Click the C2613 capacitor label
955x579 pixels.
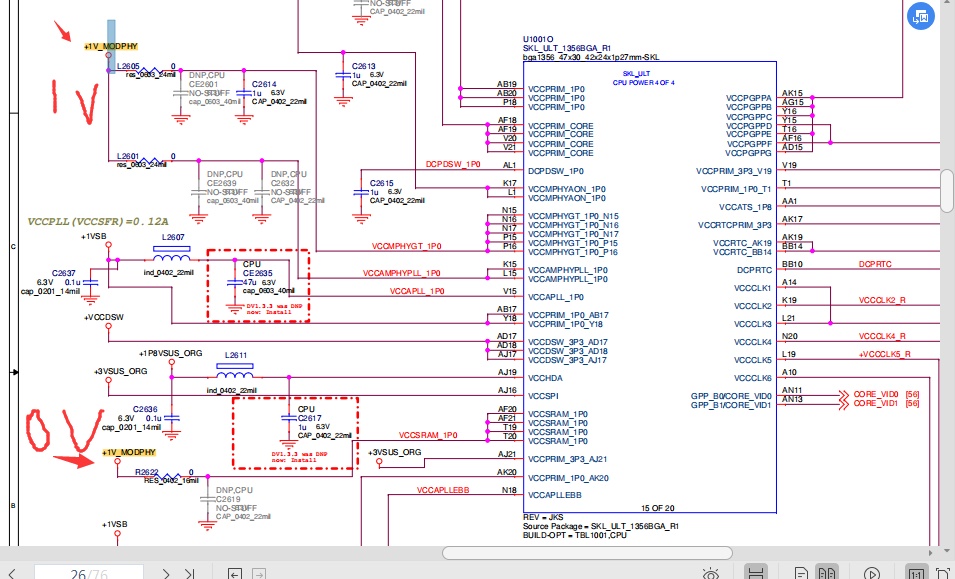click(x=364, y=66)
